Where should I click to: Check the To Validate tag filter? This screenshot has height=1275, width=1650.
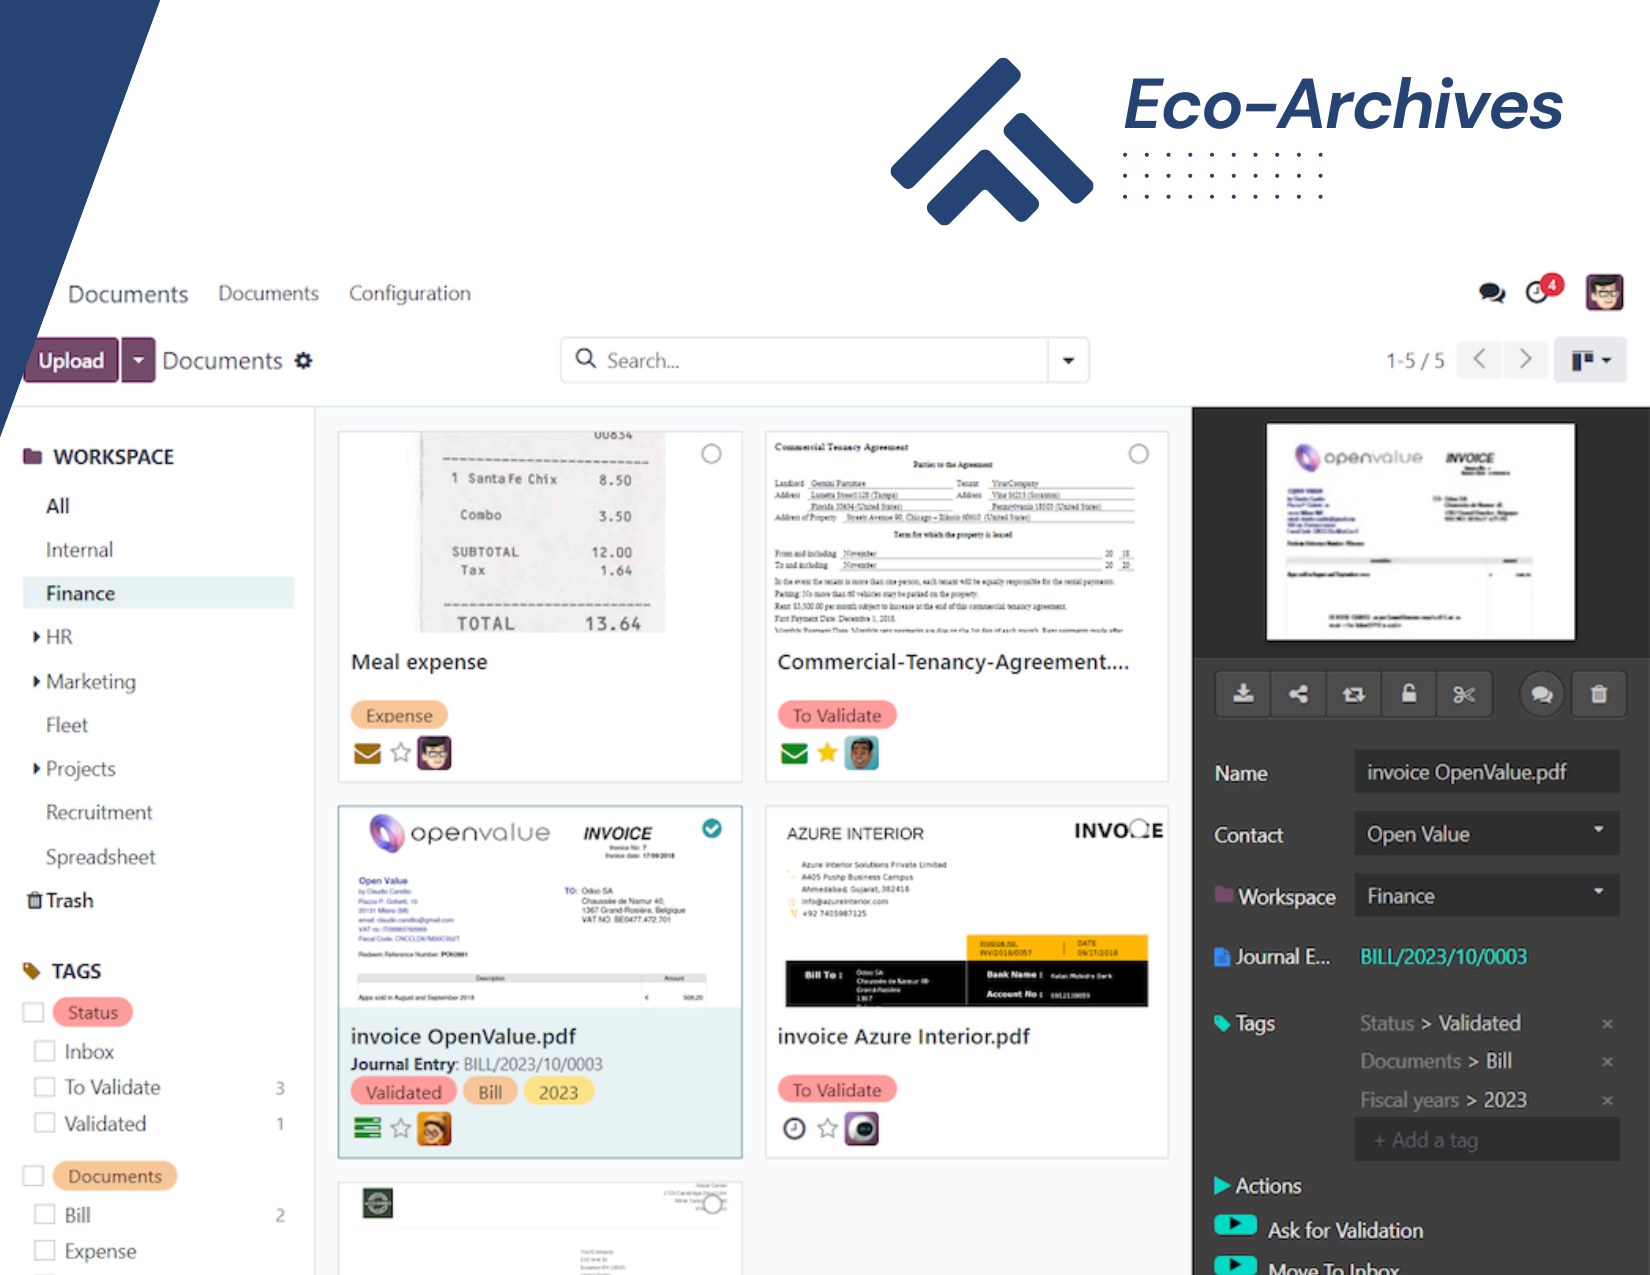pos(44,1087)
